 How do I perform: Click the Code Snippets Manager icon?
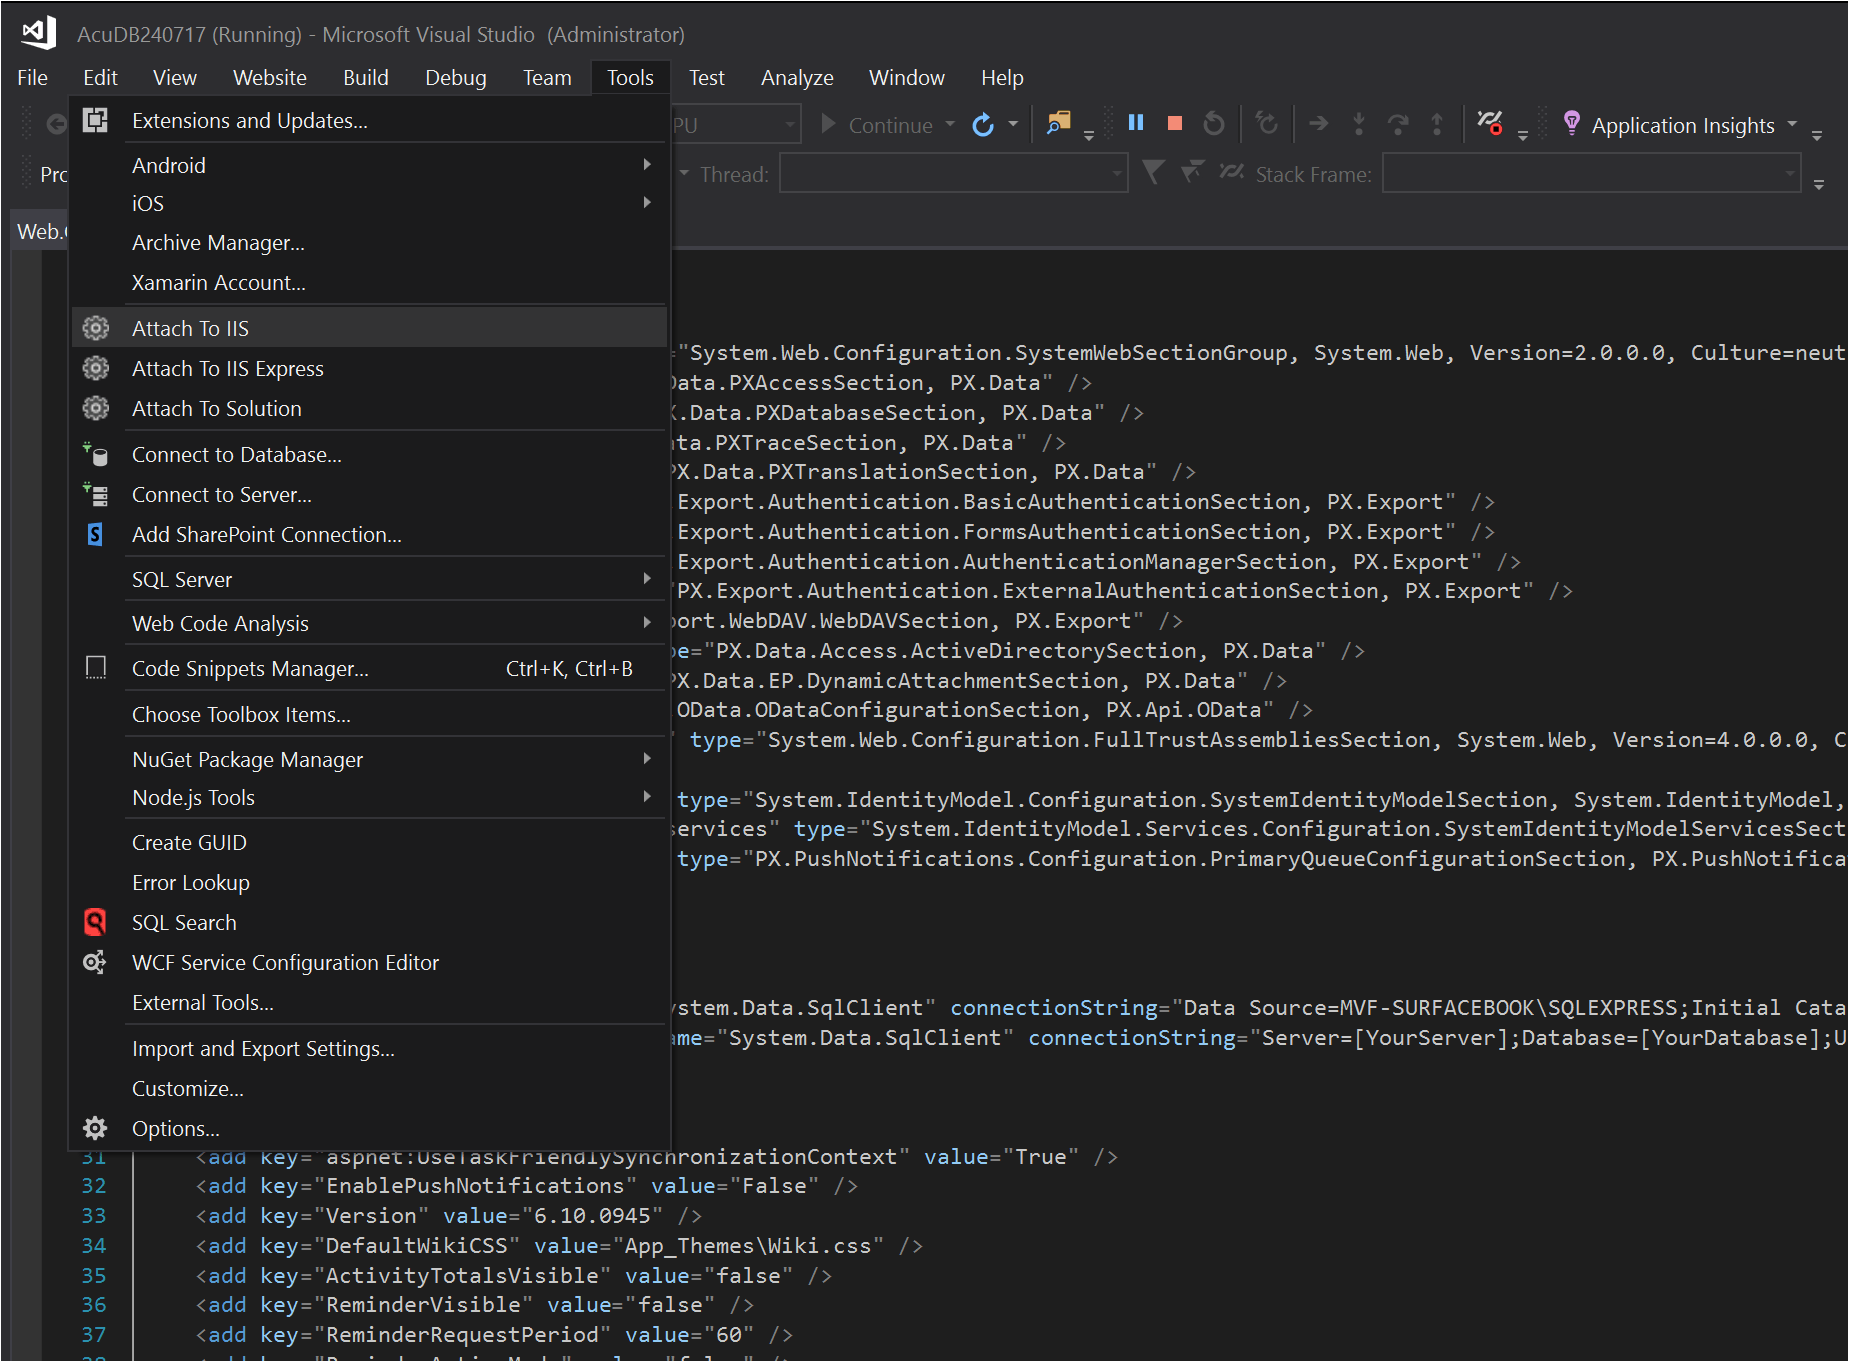click(x=95, y=668)
